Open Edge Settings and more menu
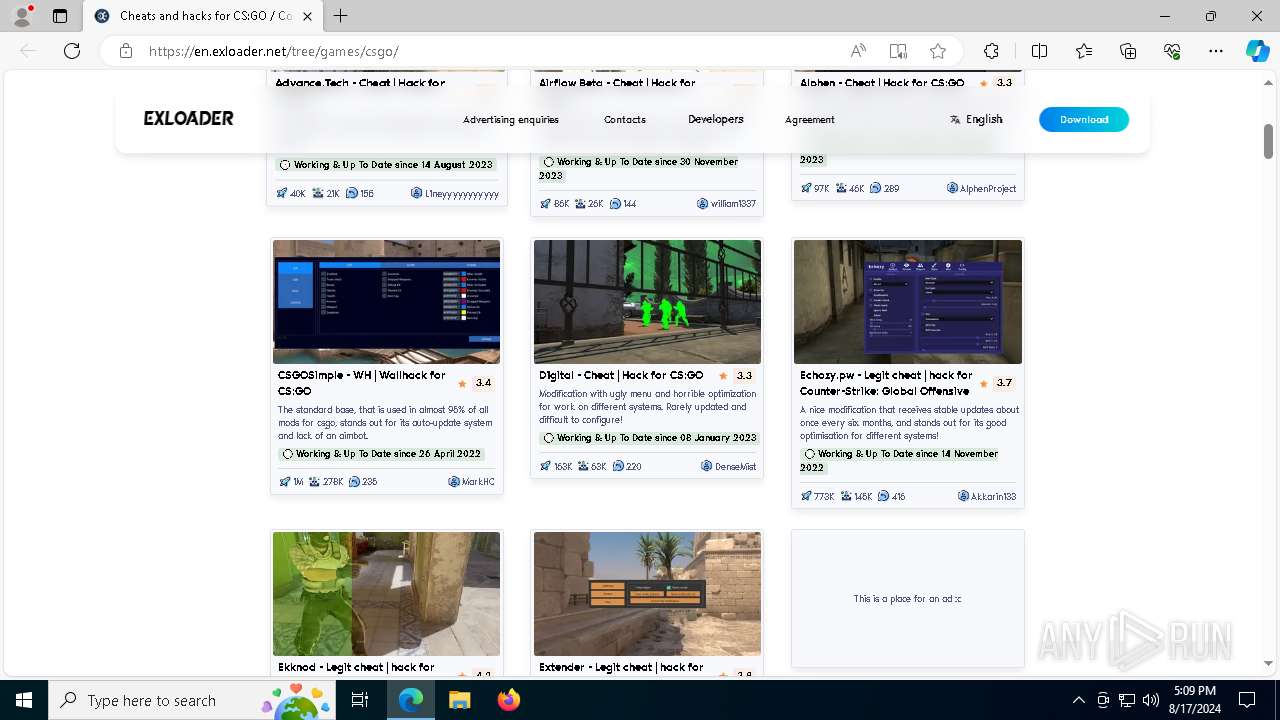The image size is (1280, 720). click(x=1216, y=51)
